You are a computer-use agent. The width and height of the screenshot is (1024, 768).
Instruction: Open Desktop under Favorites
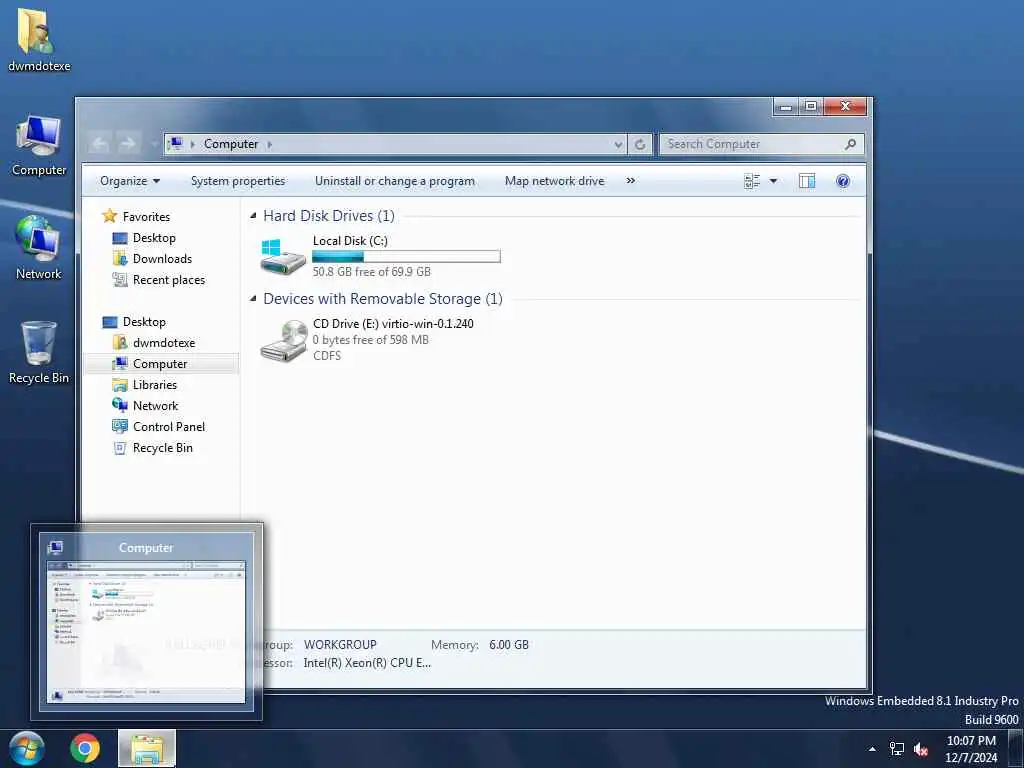154,238
